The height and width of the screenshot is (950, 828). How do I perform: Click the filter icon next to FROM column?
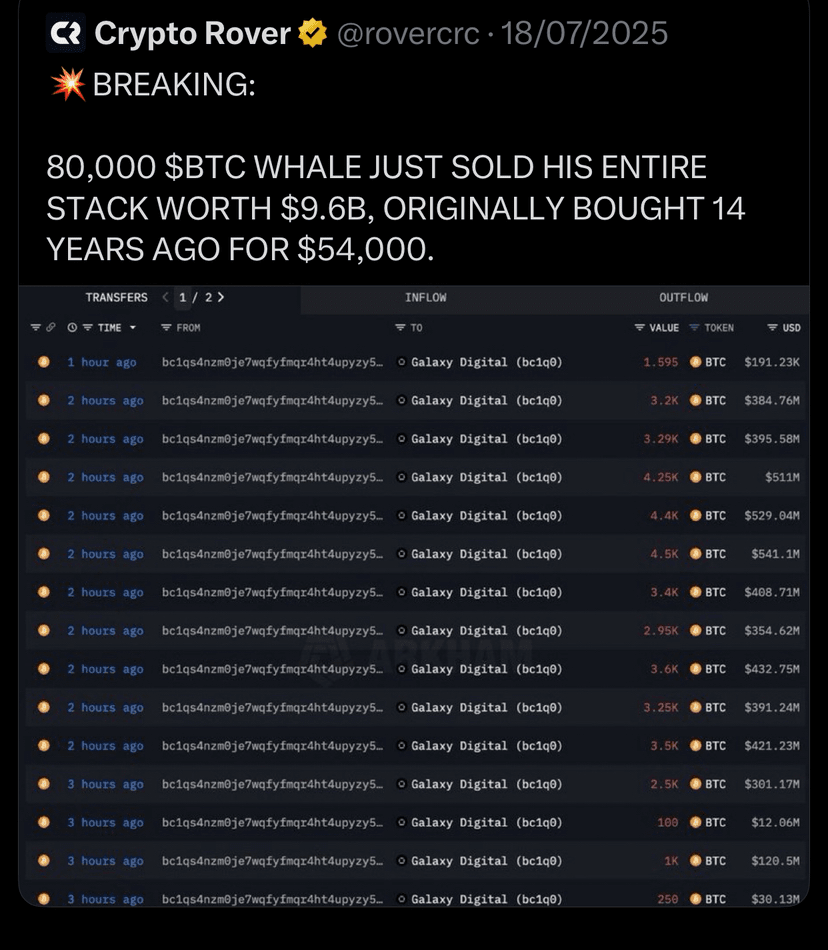(166, 328)
